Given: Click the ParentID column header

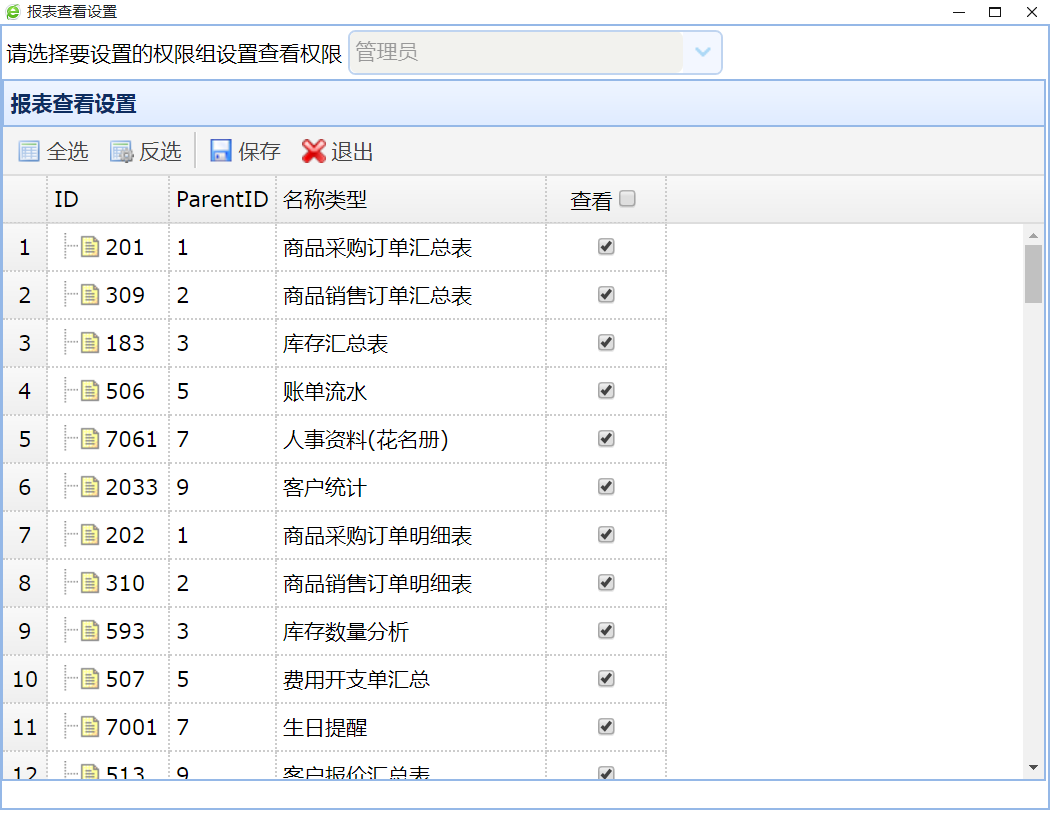Looking at the screenshot, I should [222, 199].
